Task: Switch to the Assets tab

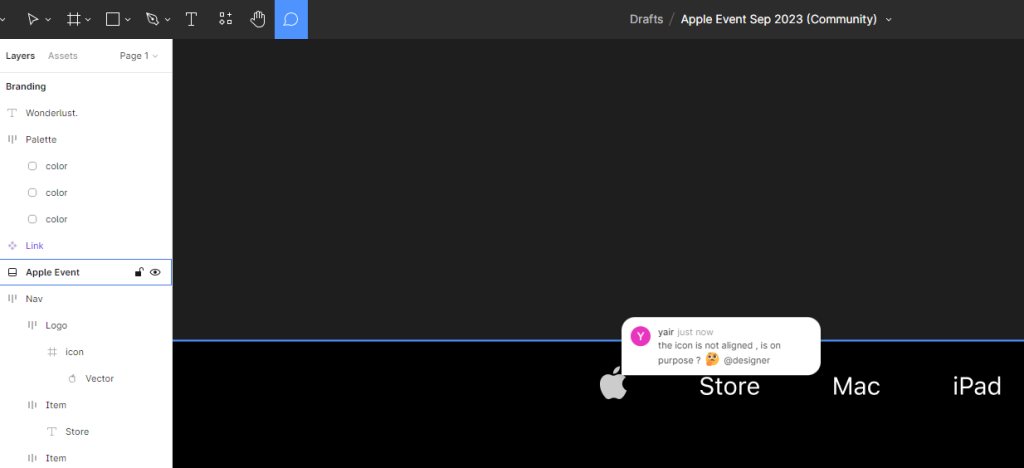Action: [62, 56]
